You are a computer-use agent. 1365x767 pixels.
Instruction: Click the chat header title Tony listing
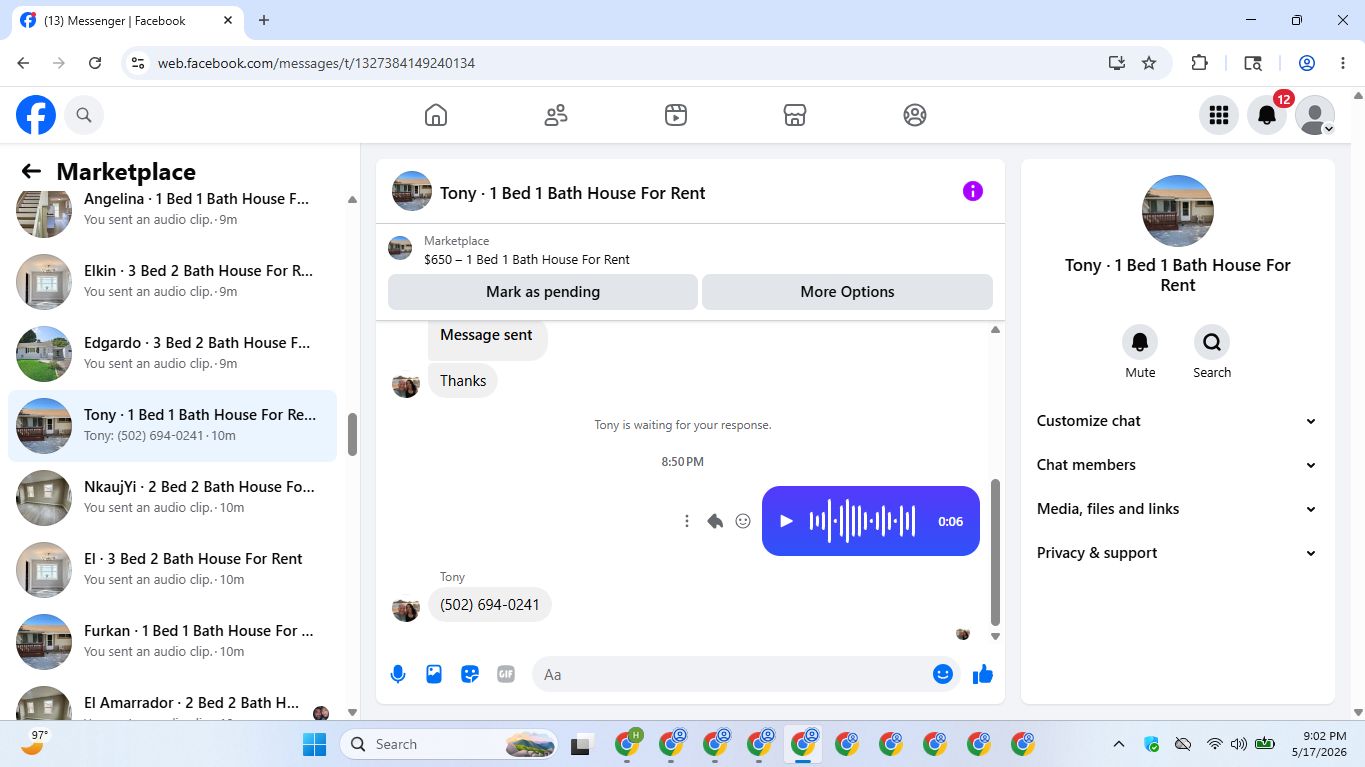pyautogui.click(x=573, y=193)
